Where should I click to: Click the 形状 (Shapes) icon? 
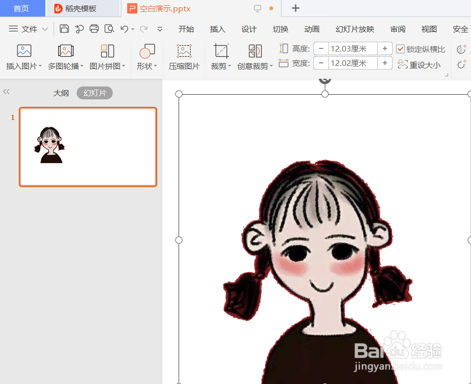(x=147, y=51)
